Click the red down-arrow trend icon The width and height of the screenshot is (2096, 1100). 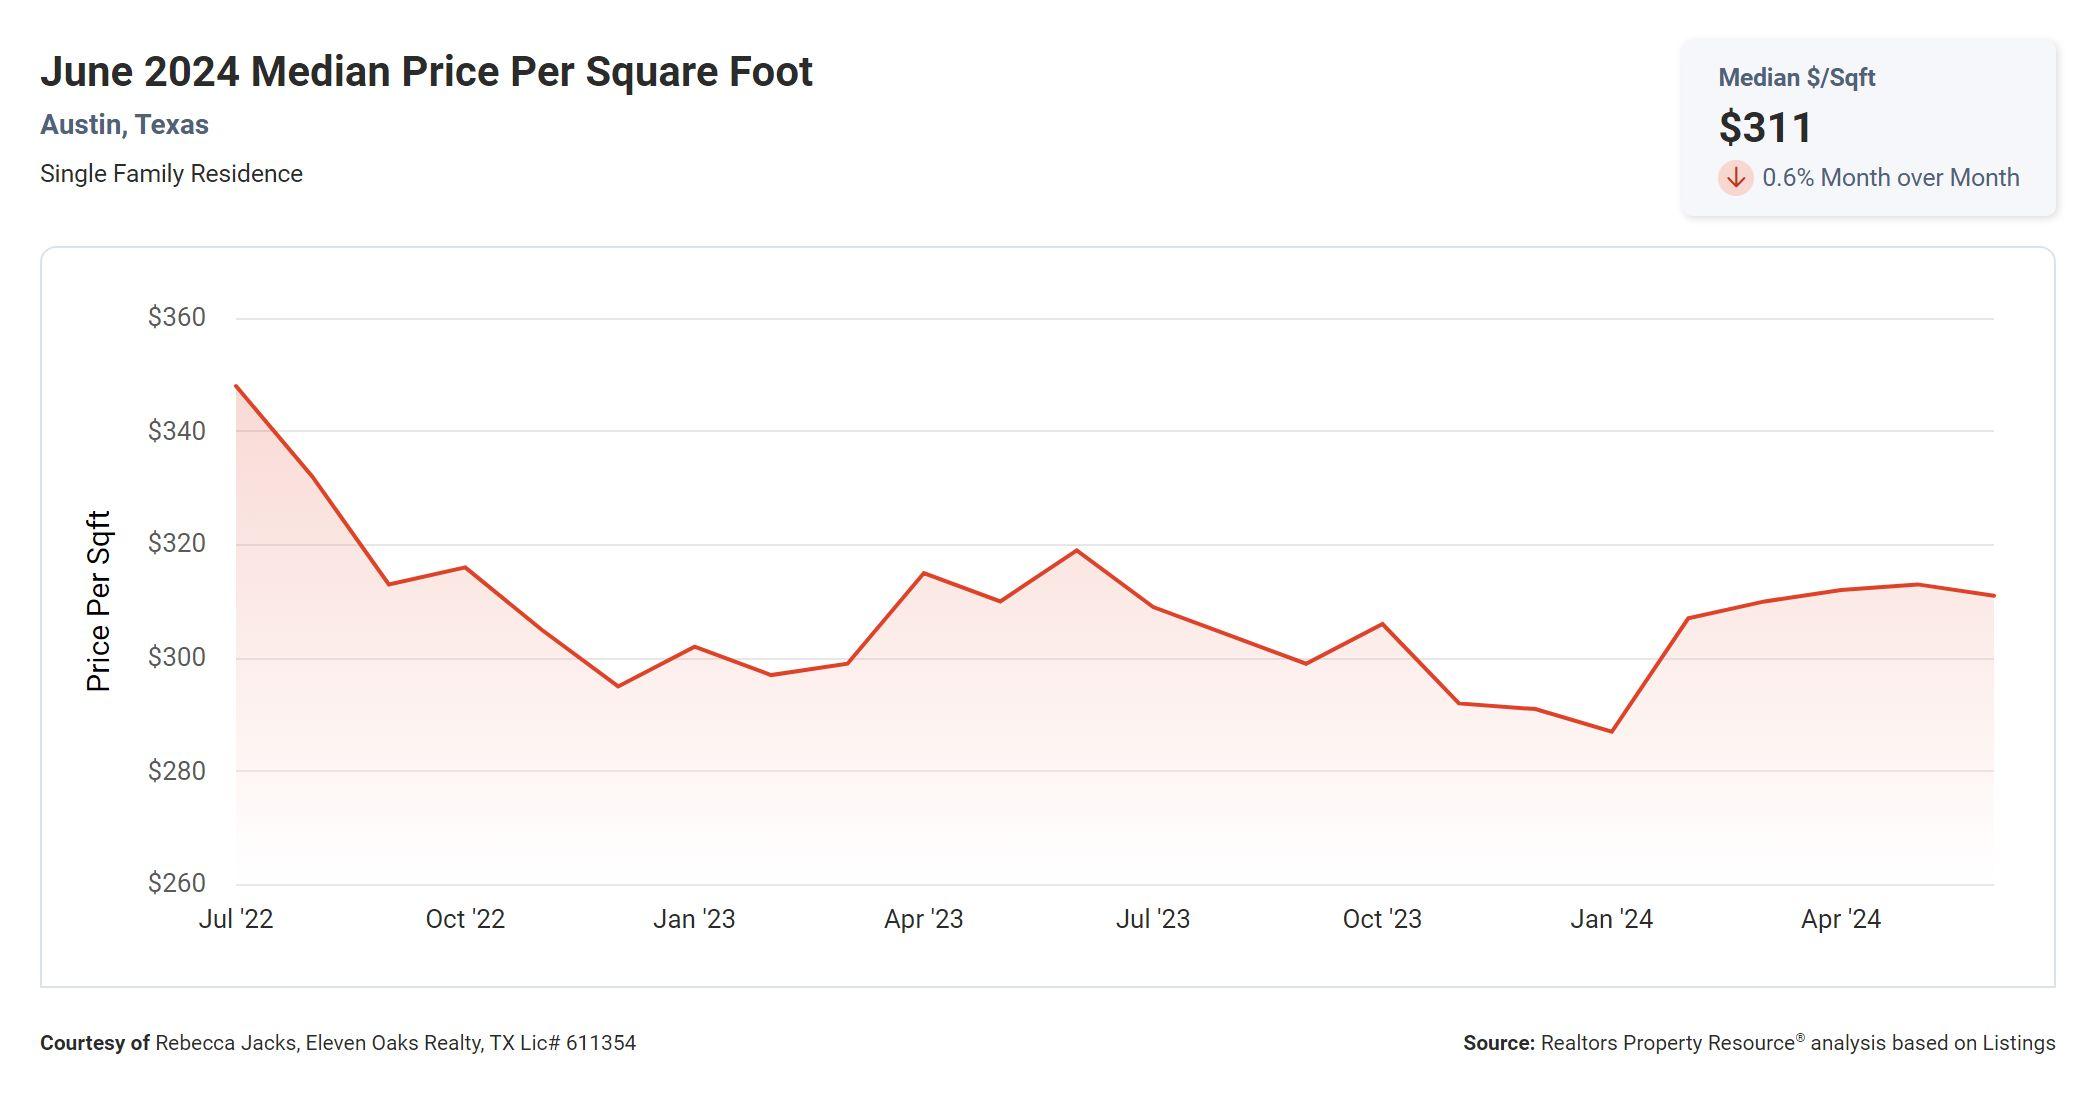tap(1735, 178)
